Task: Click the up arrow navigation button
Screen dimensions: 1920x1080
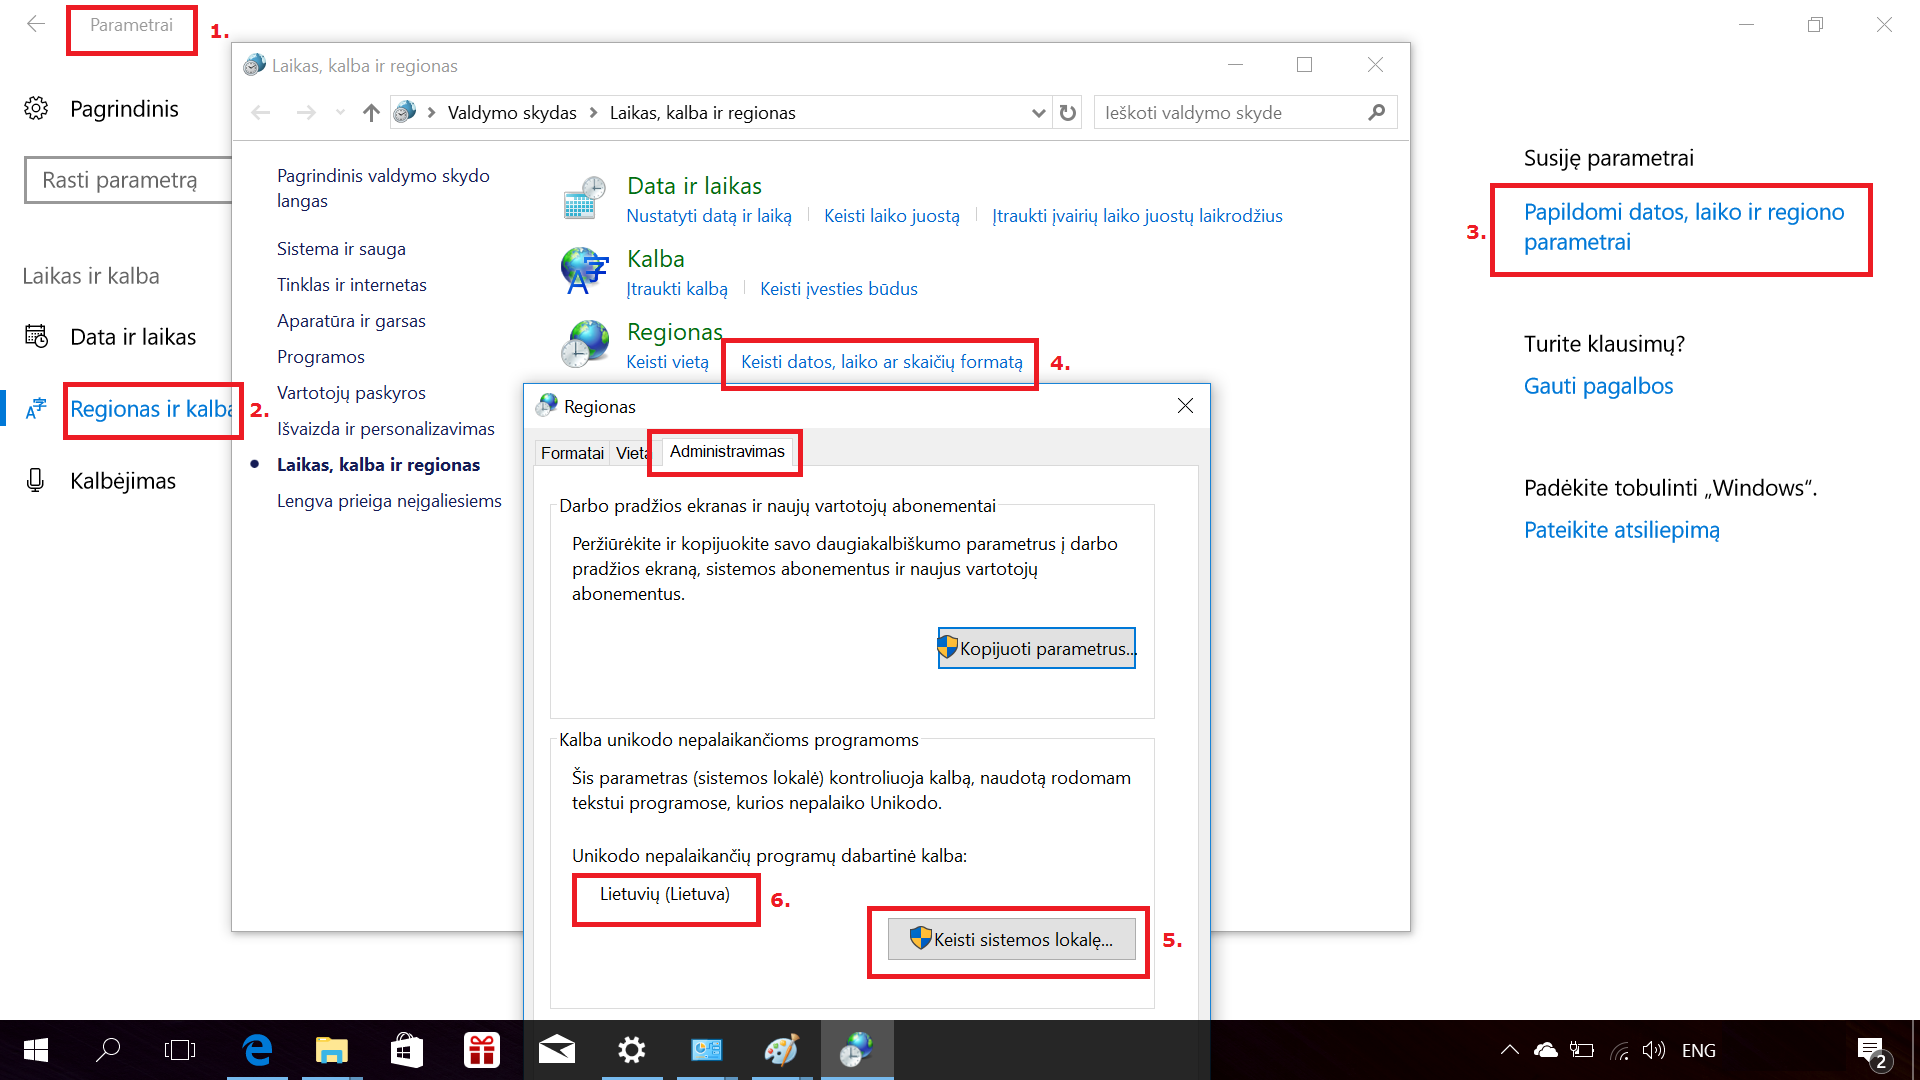Action: (371, 113)
